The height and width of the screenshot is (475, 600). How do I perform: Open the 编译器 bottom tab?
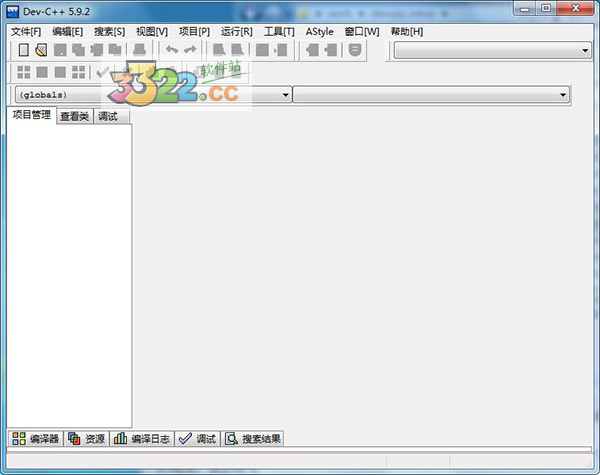[36, 439]
